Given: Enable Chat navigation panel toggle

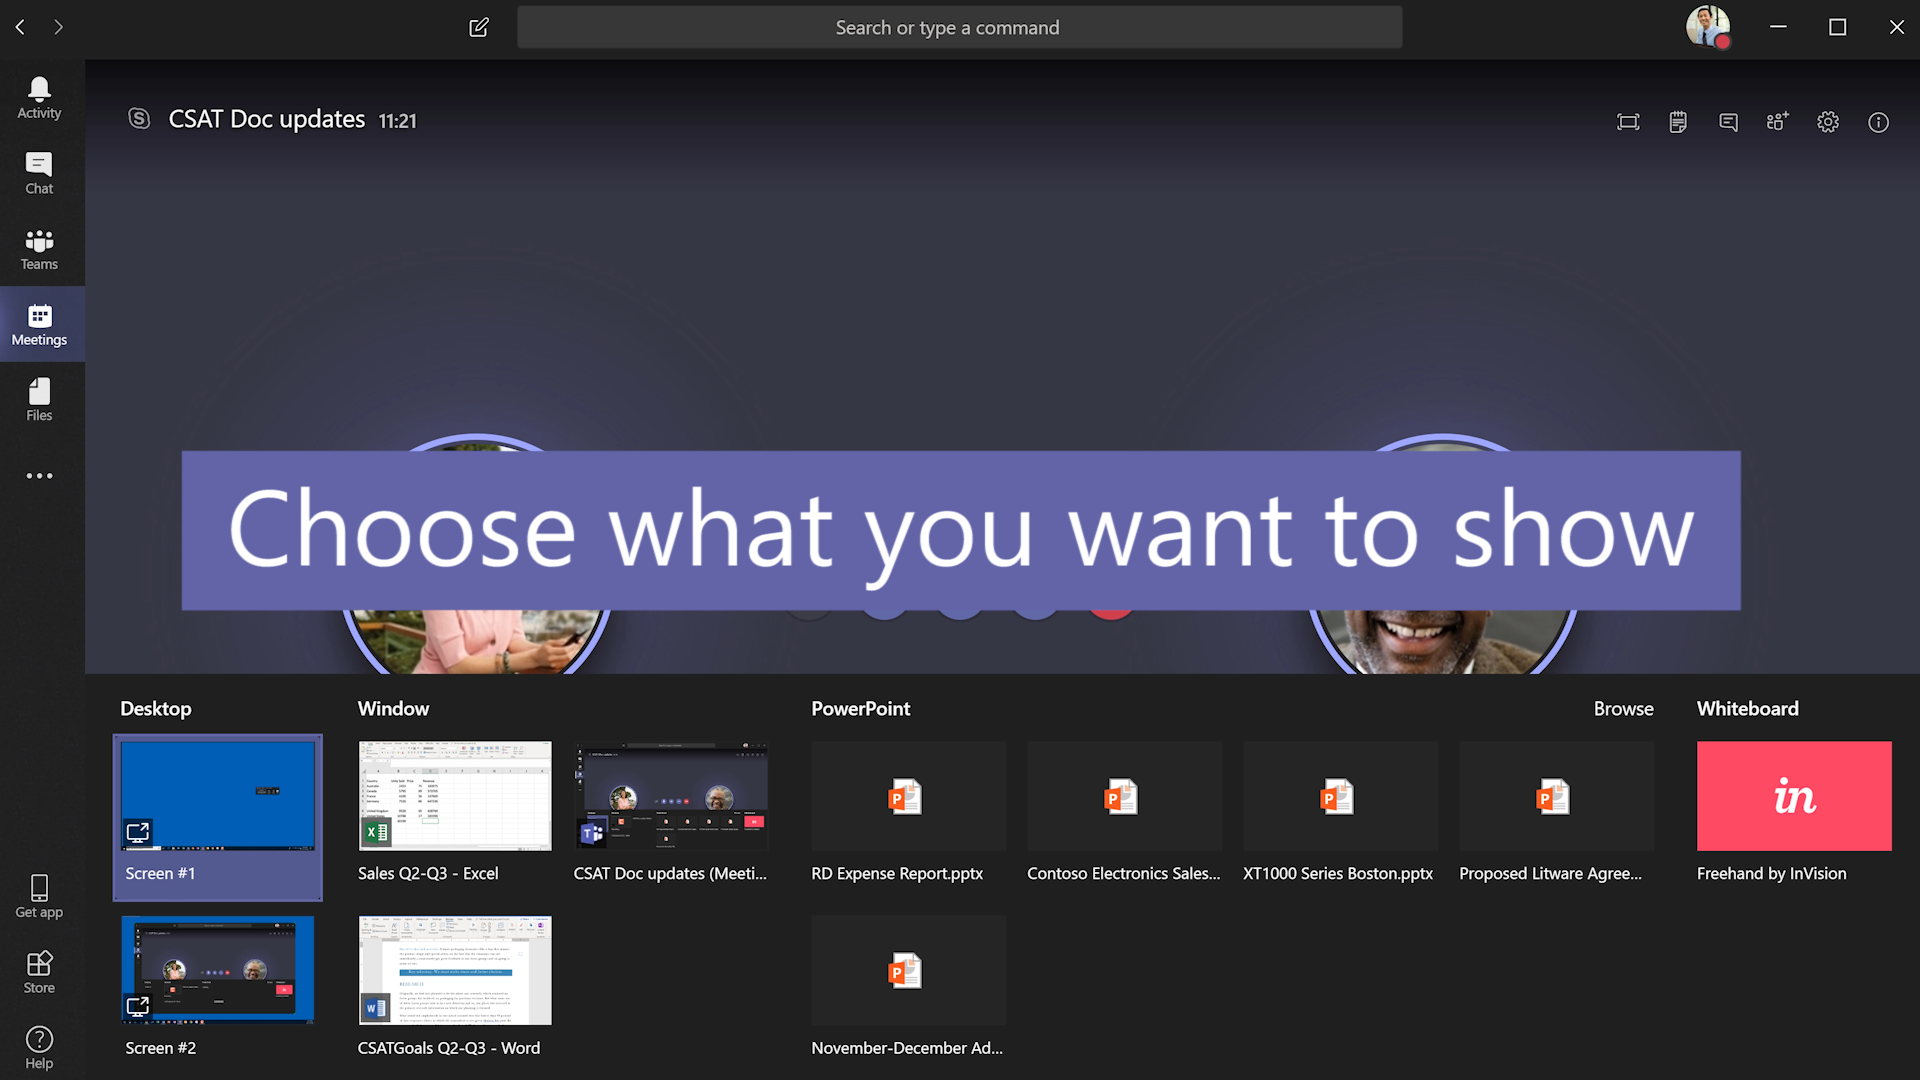Looking at the screenshot, I should point(40,173).
